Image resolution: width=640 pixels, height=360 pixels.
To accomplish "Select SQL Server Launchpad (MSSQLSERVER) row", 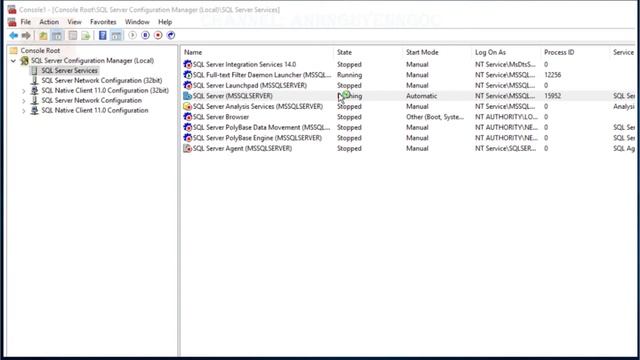I will tap(408, 85).
